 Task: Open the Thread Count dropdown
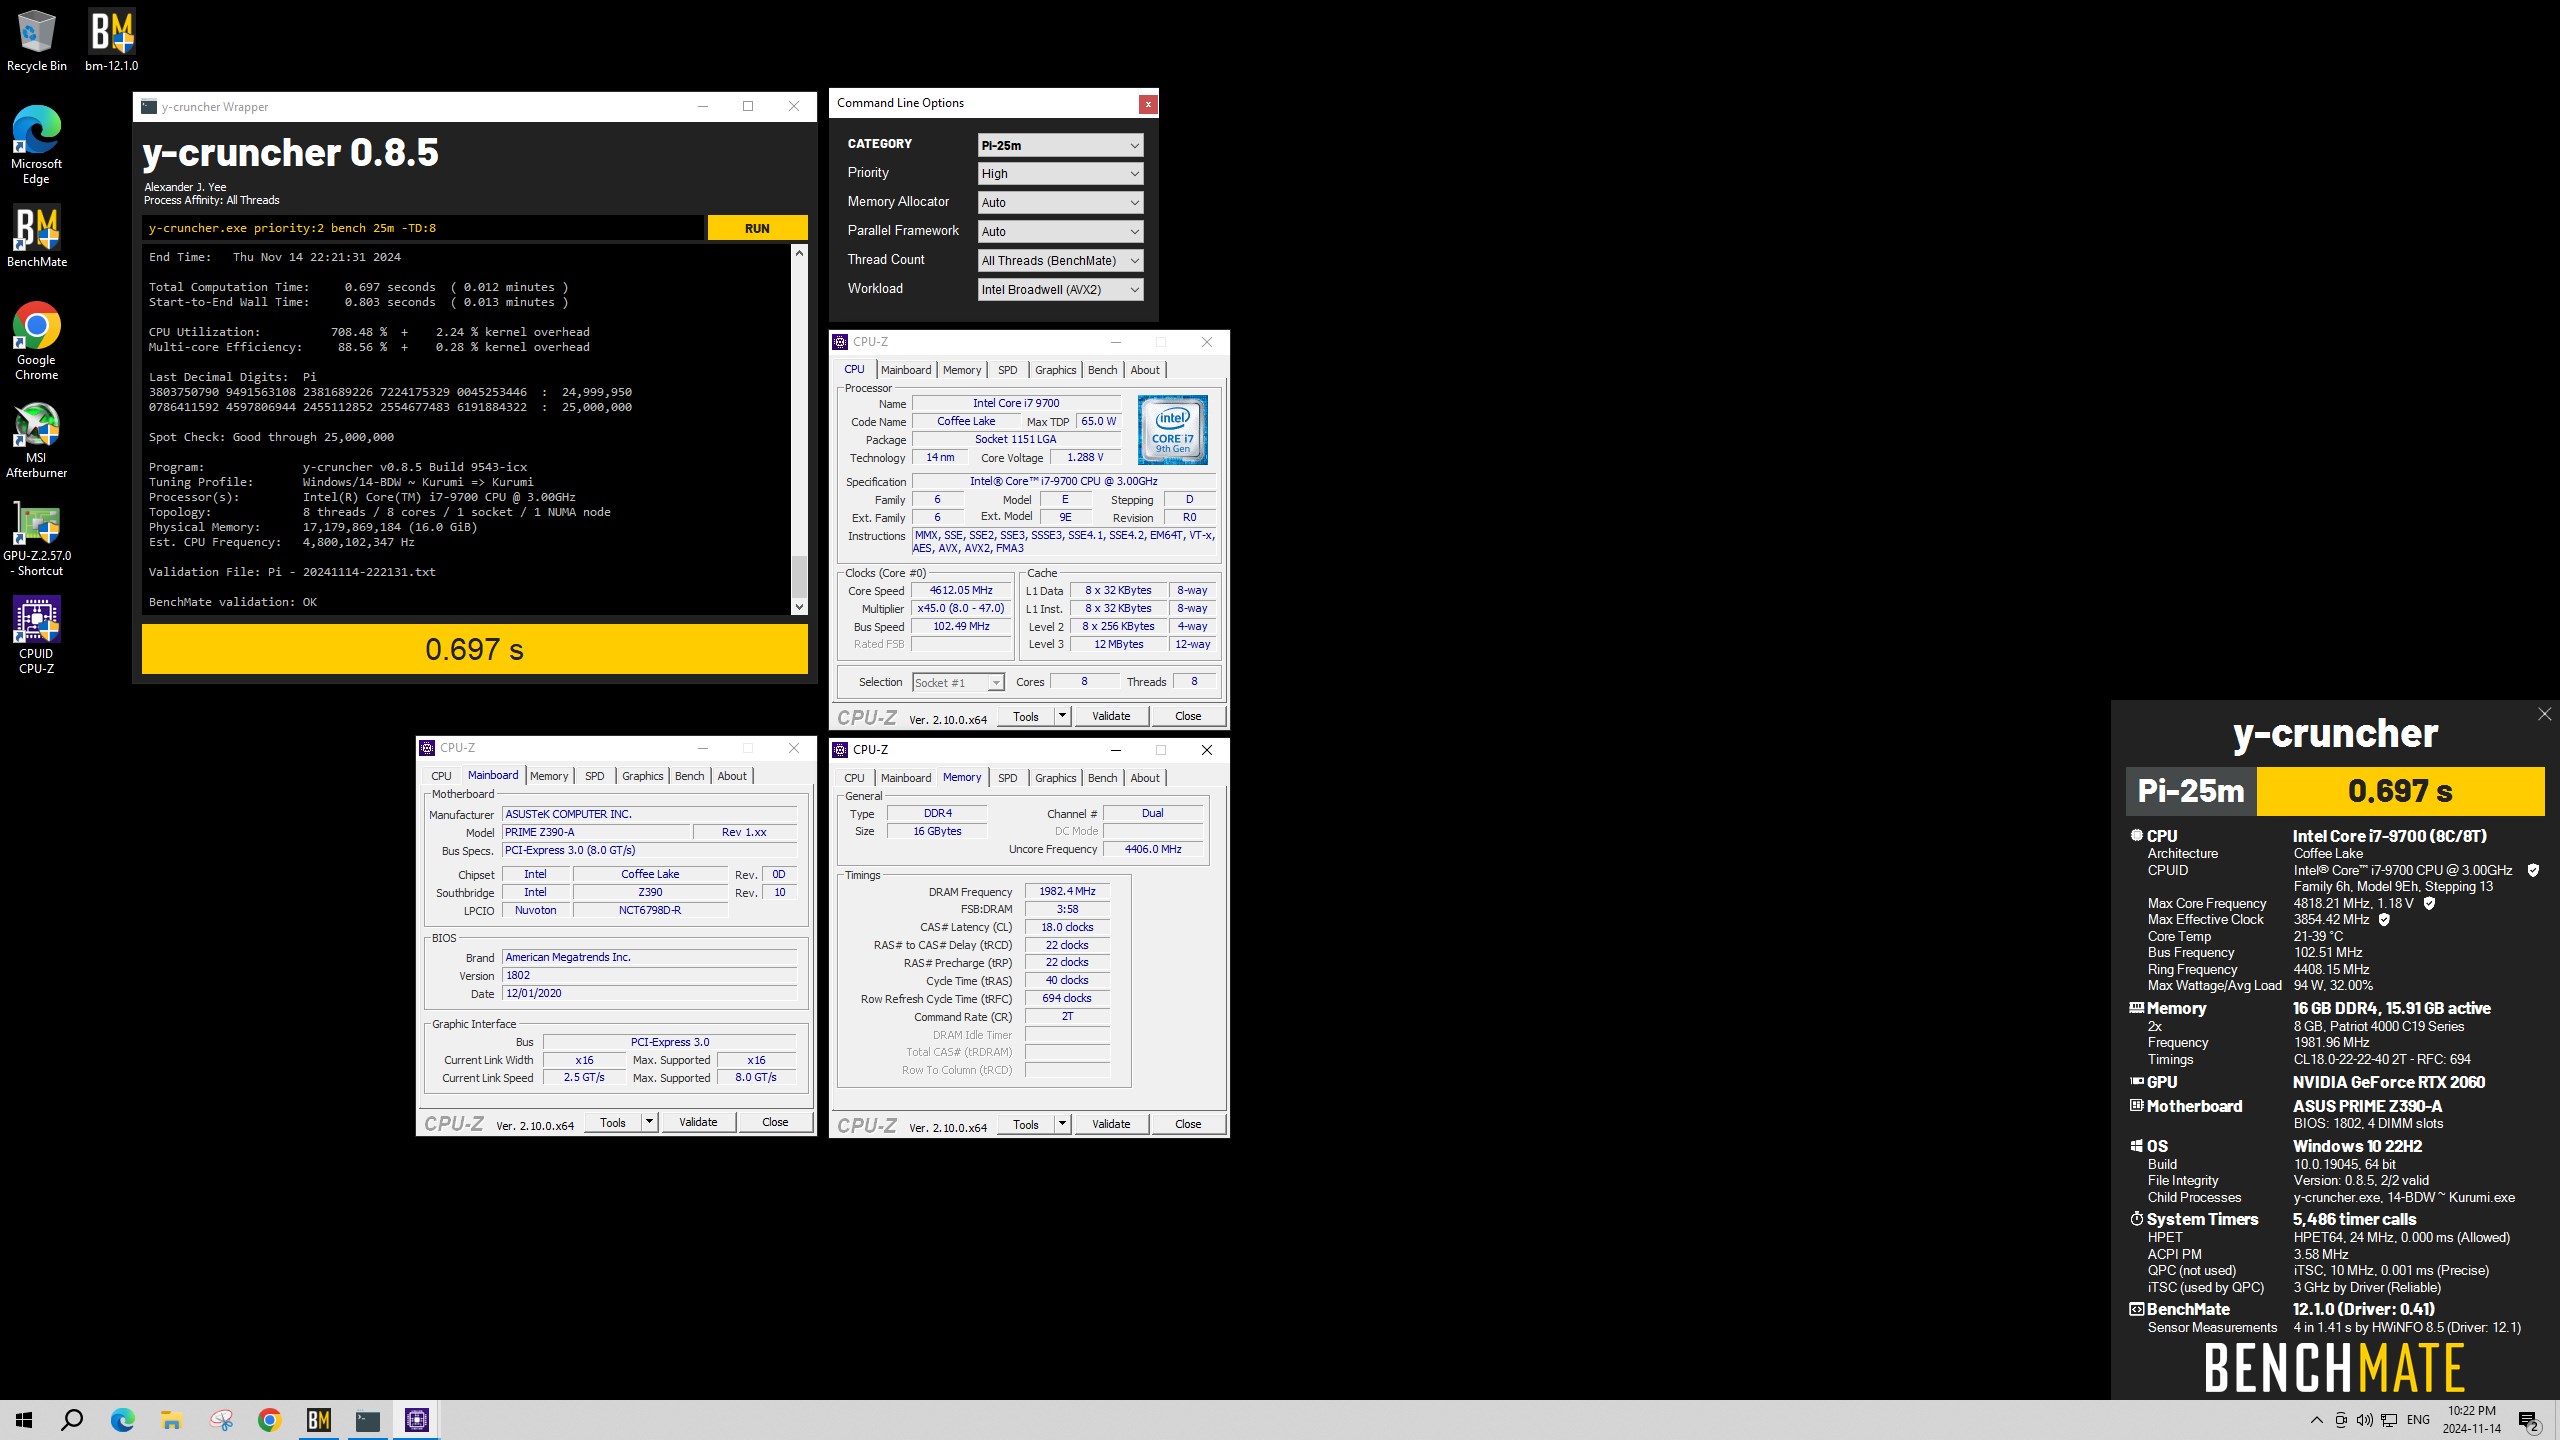click(1060, 261)
